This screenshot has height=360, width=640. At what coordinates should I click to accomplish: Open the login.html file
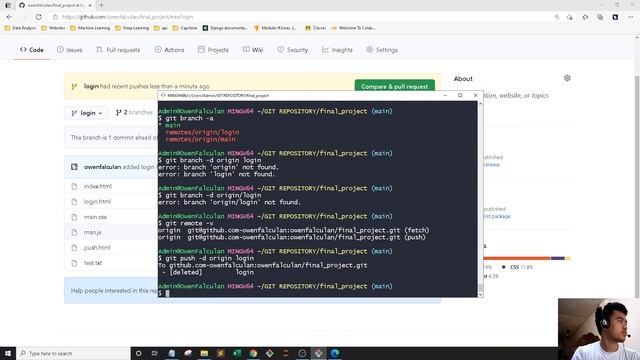pos(97,202)
